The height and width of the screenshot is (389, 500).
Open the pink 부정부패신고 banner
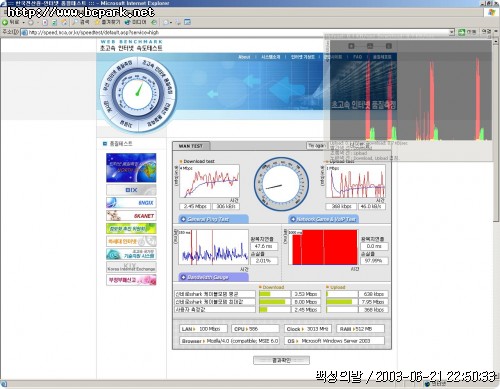point(131,280)
